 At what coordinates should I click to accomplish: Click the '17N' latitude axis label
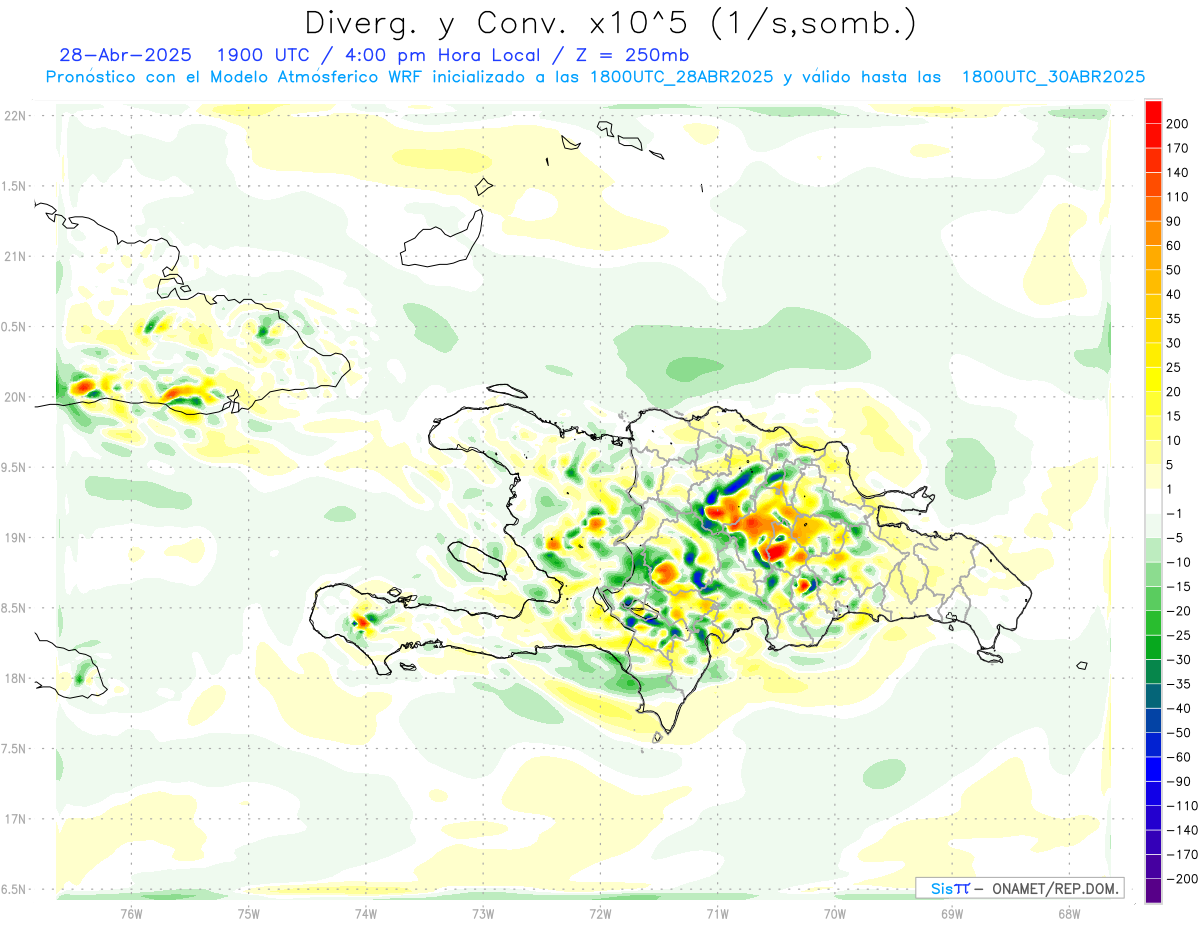point(15,819)
